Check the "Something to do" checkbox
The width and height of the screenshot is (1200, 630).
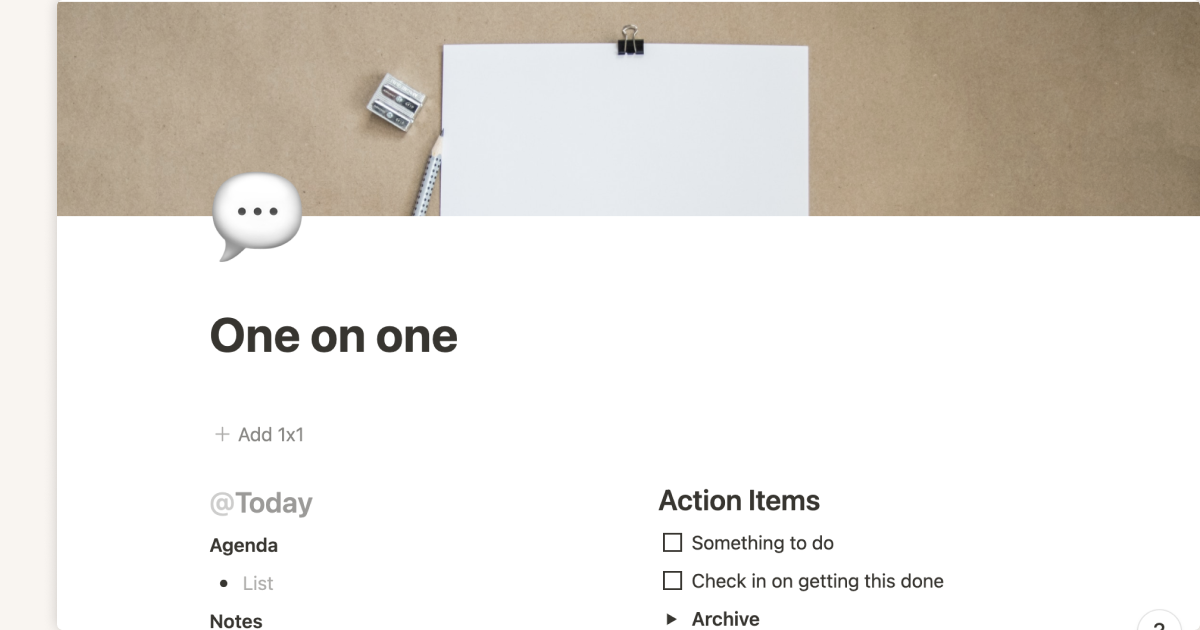(673, 543)
